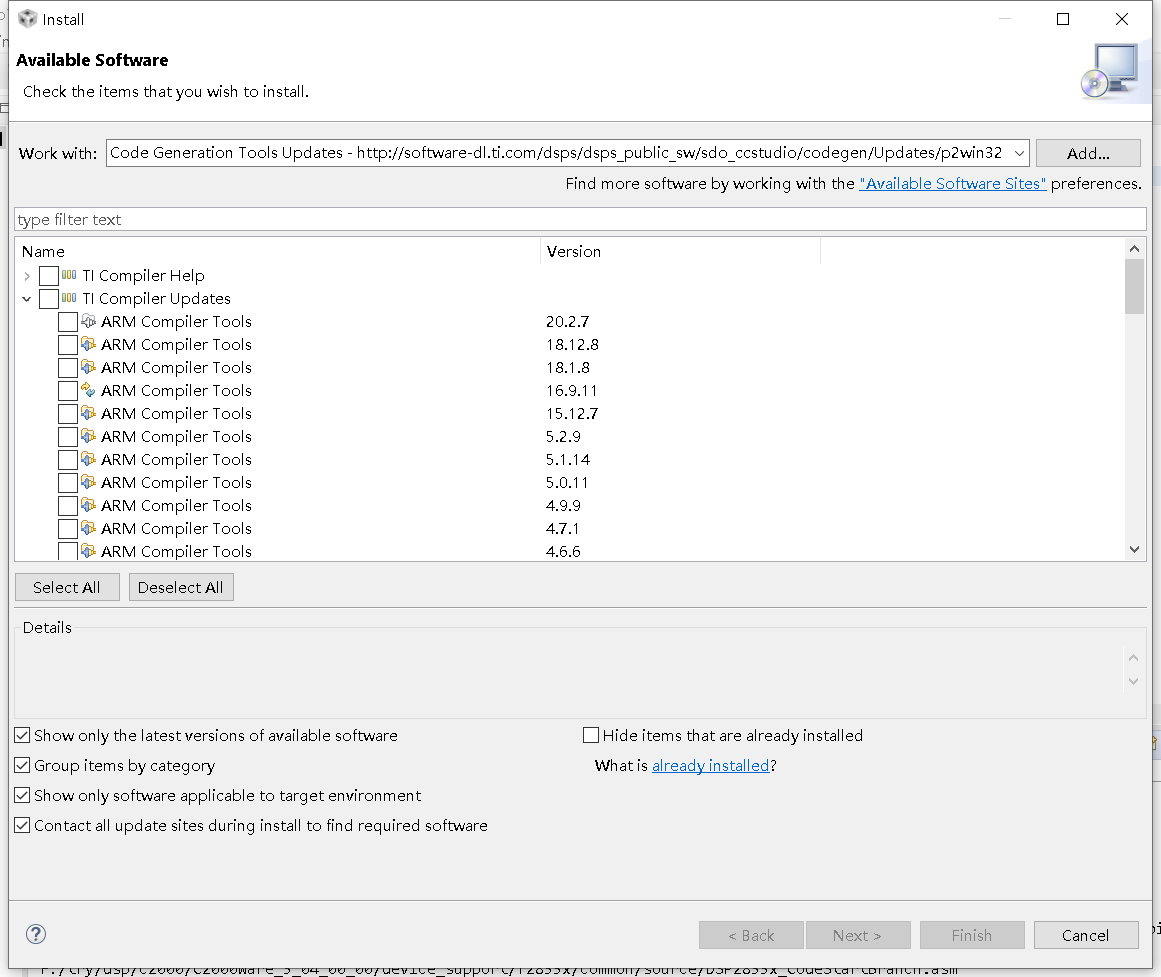
Task: Click the TI Compiler Help category icon
Action: 69,276
